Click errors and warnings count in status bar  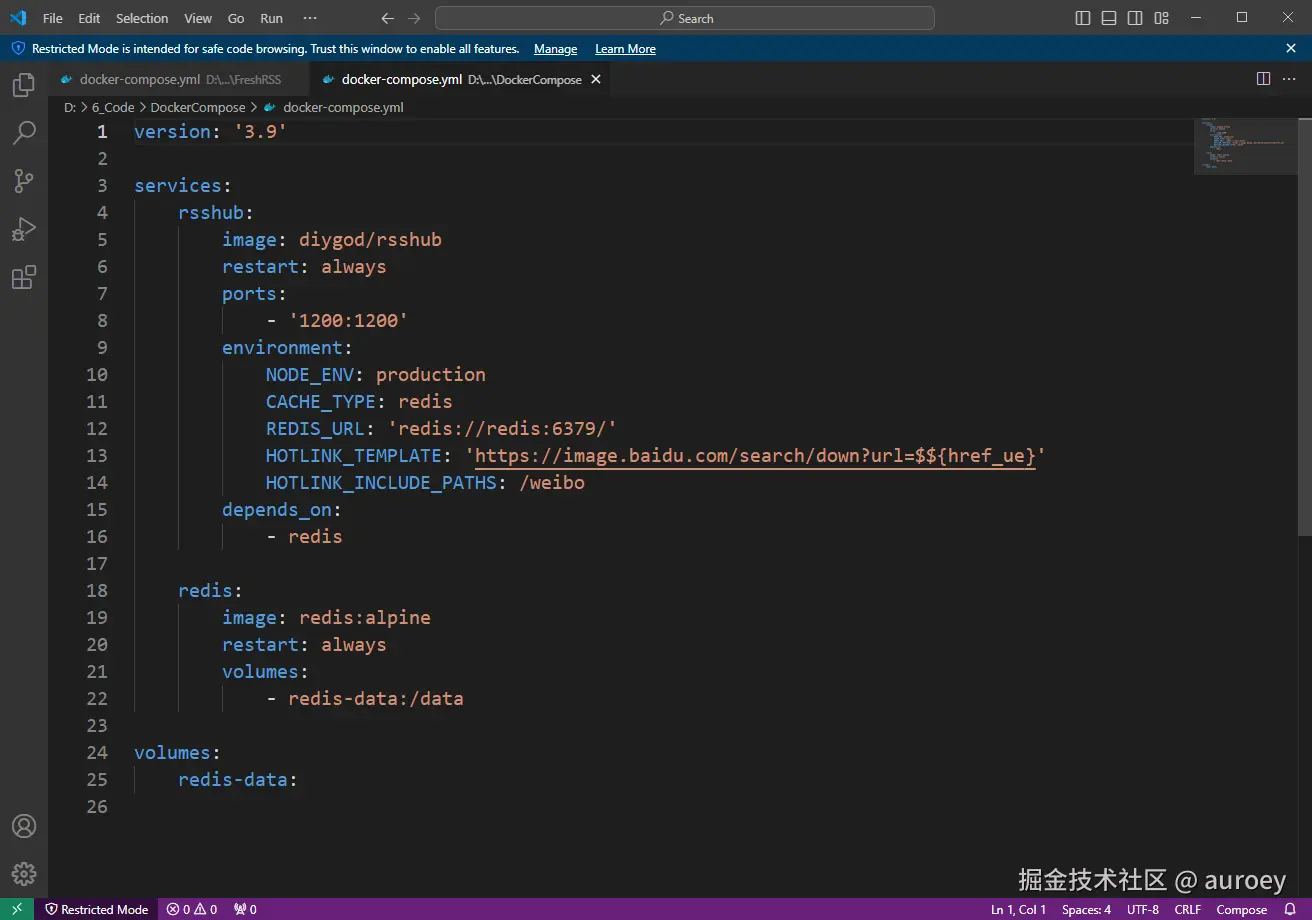point(192,909)
